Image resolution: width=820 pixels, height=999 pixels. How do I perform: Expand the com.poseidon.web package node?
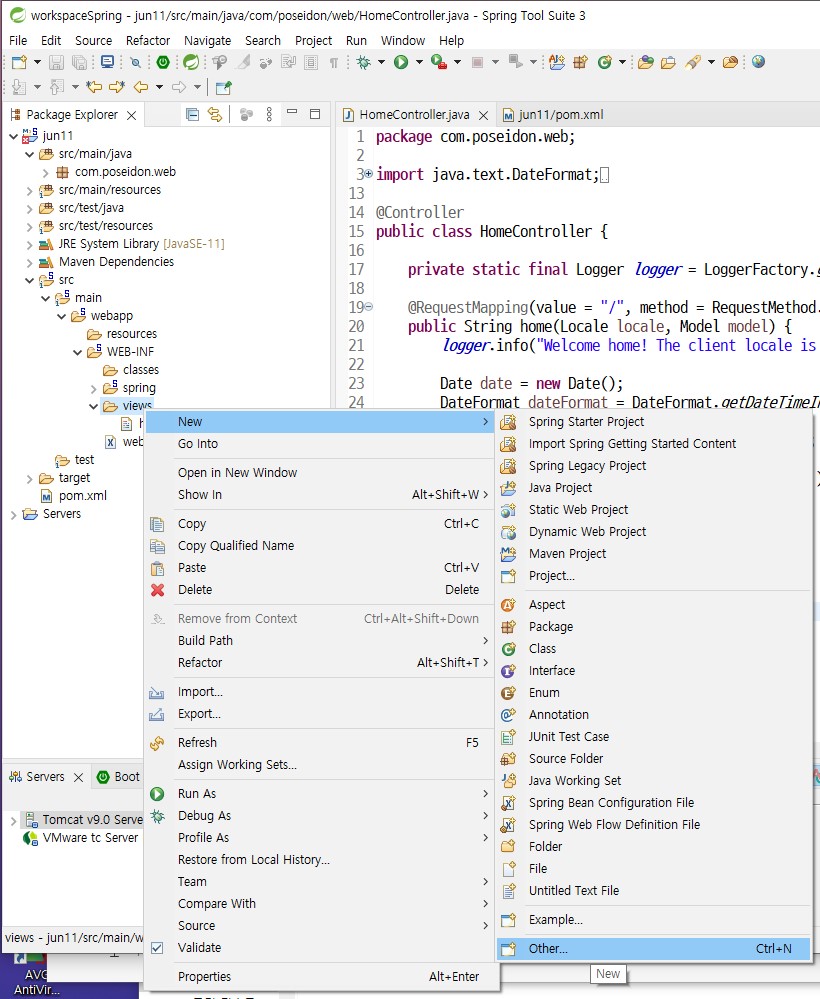[x=45, y=172]
